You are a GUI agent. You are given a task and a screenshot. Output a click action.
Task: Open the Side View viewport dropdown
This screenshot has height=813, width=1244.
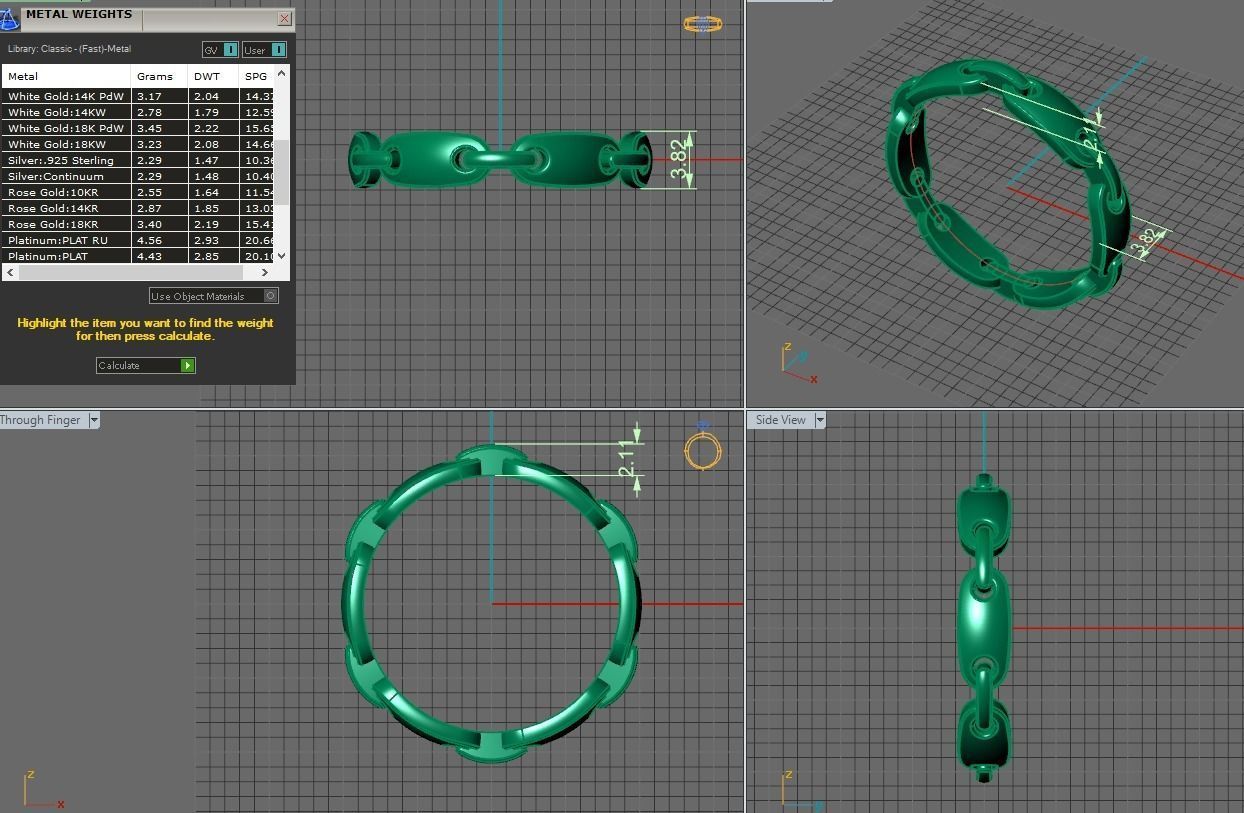[x=820, y=420]
